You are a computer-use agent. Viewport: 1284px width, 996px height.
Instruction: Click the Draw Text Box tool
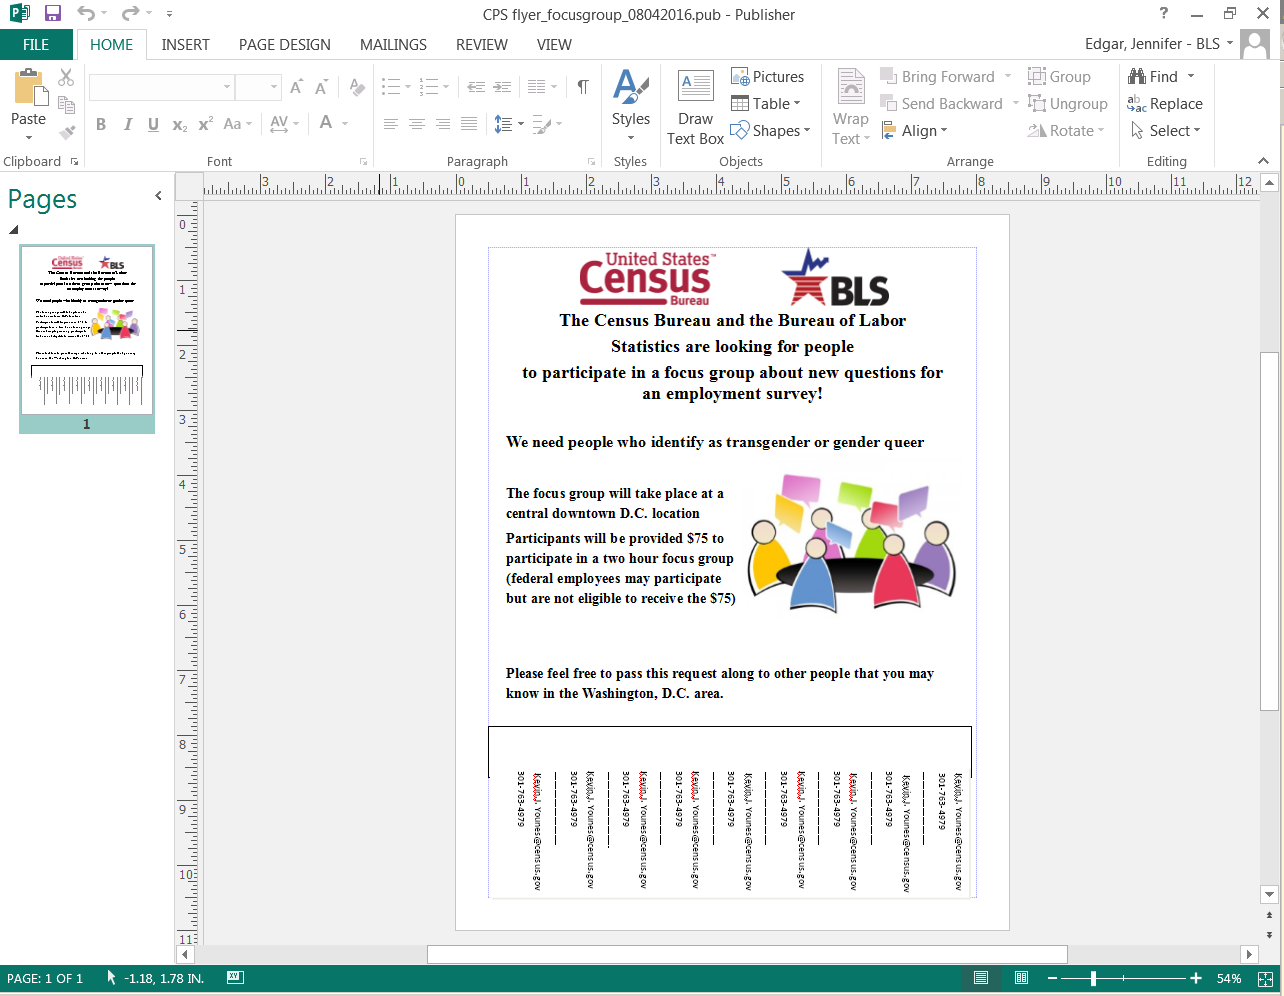click(695, 108)
